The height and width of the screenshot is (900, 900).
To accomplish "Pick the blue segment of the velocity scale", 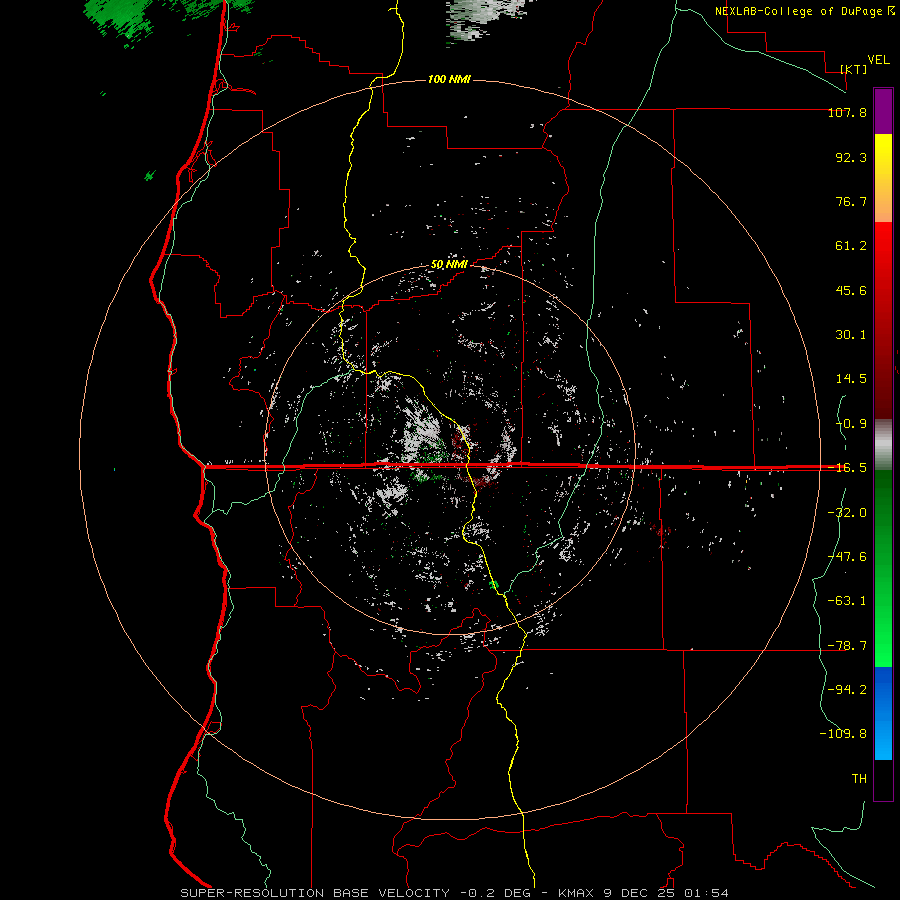I will (883, 713).
